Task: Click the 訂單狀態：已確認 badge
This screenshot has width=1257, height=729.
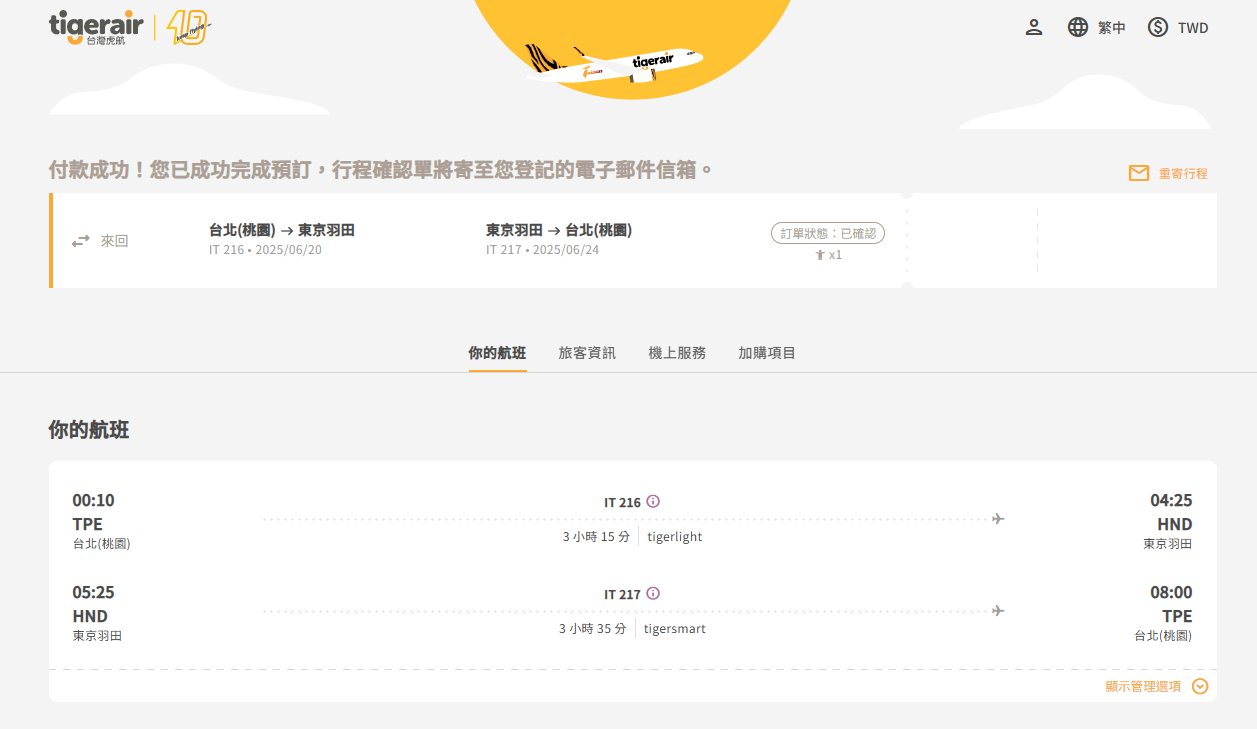Action: point(827,233)
